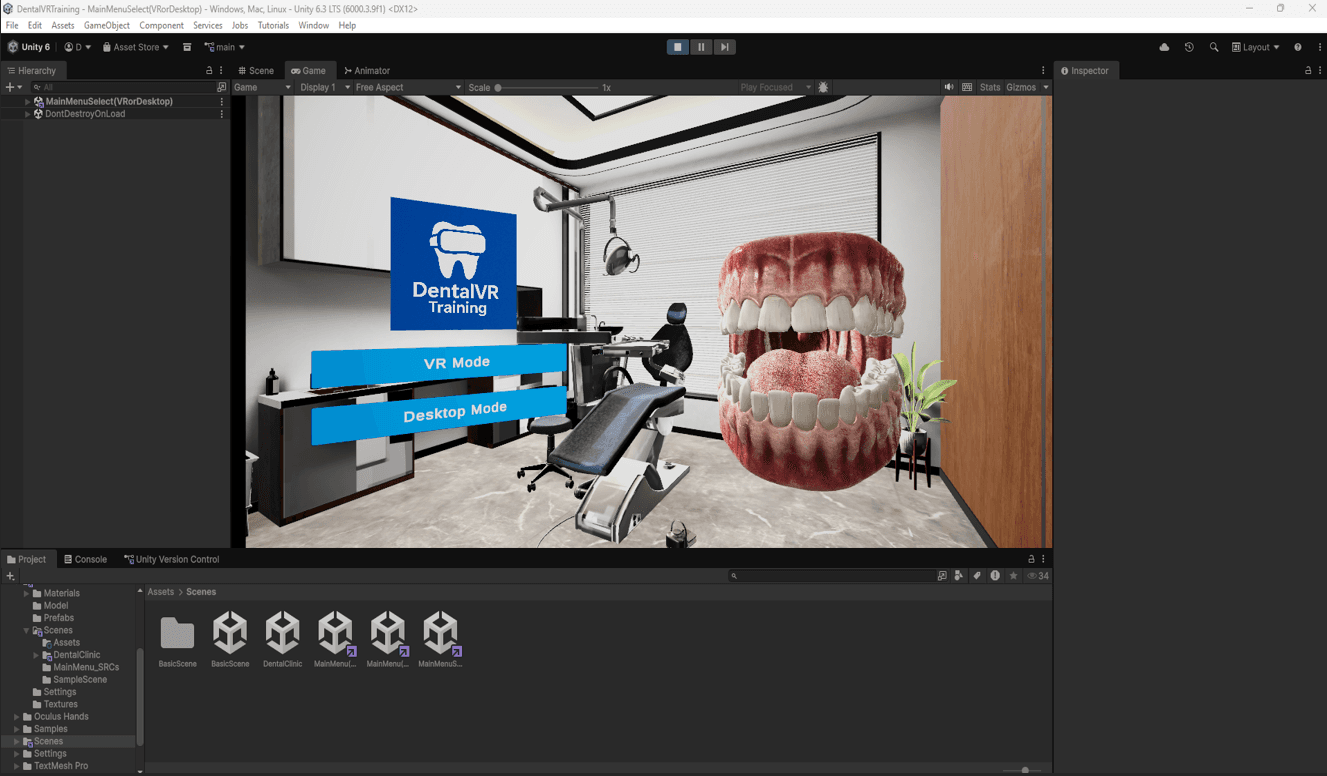
Task: Open the Gizmos options dropdown arrow
Action: pyautogui.click(x=1046, y=87)
